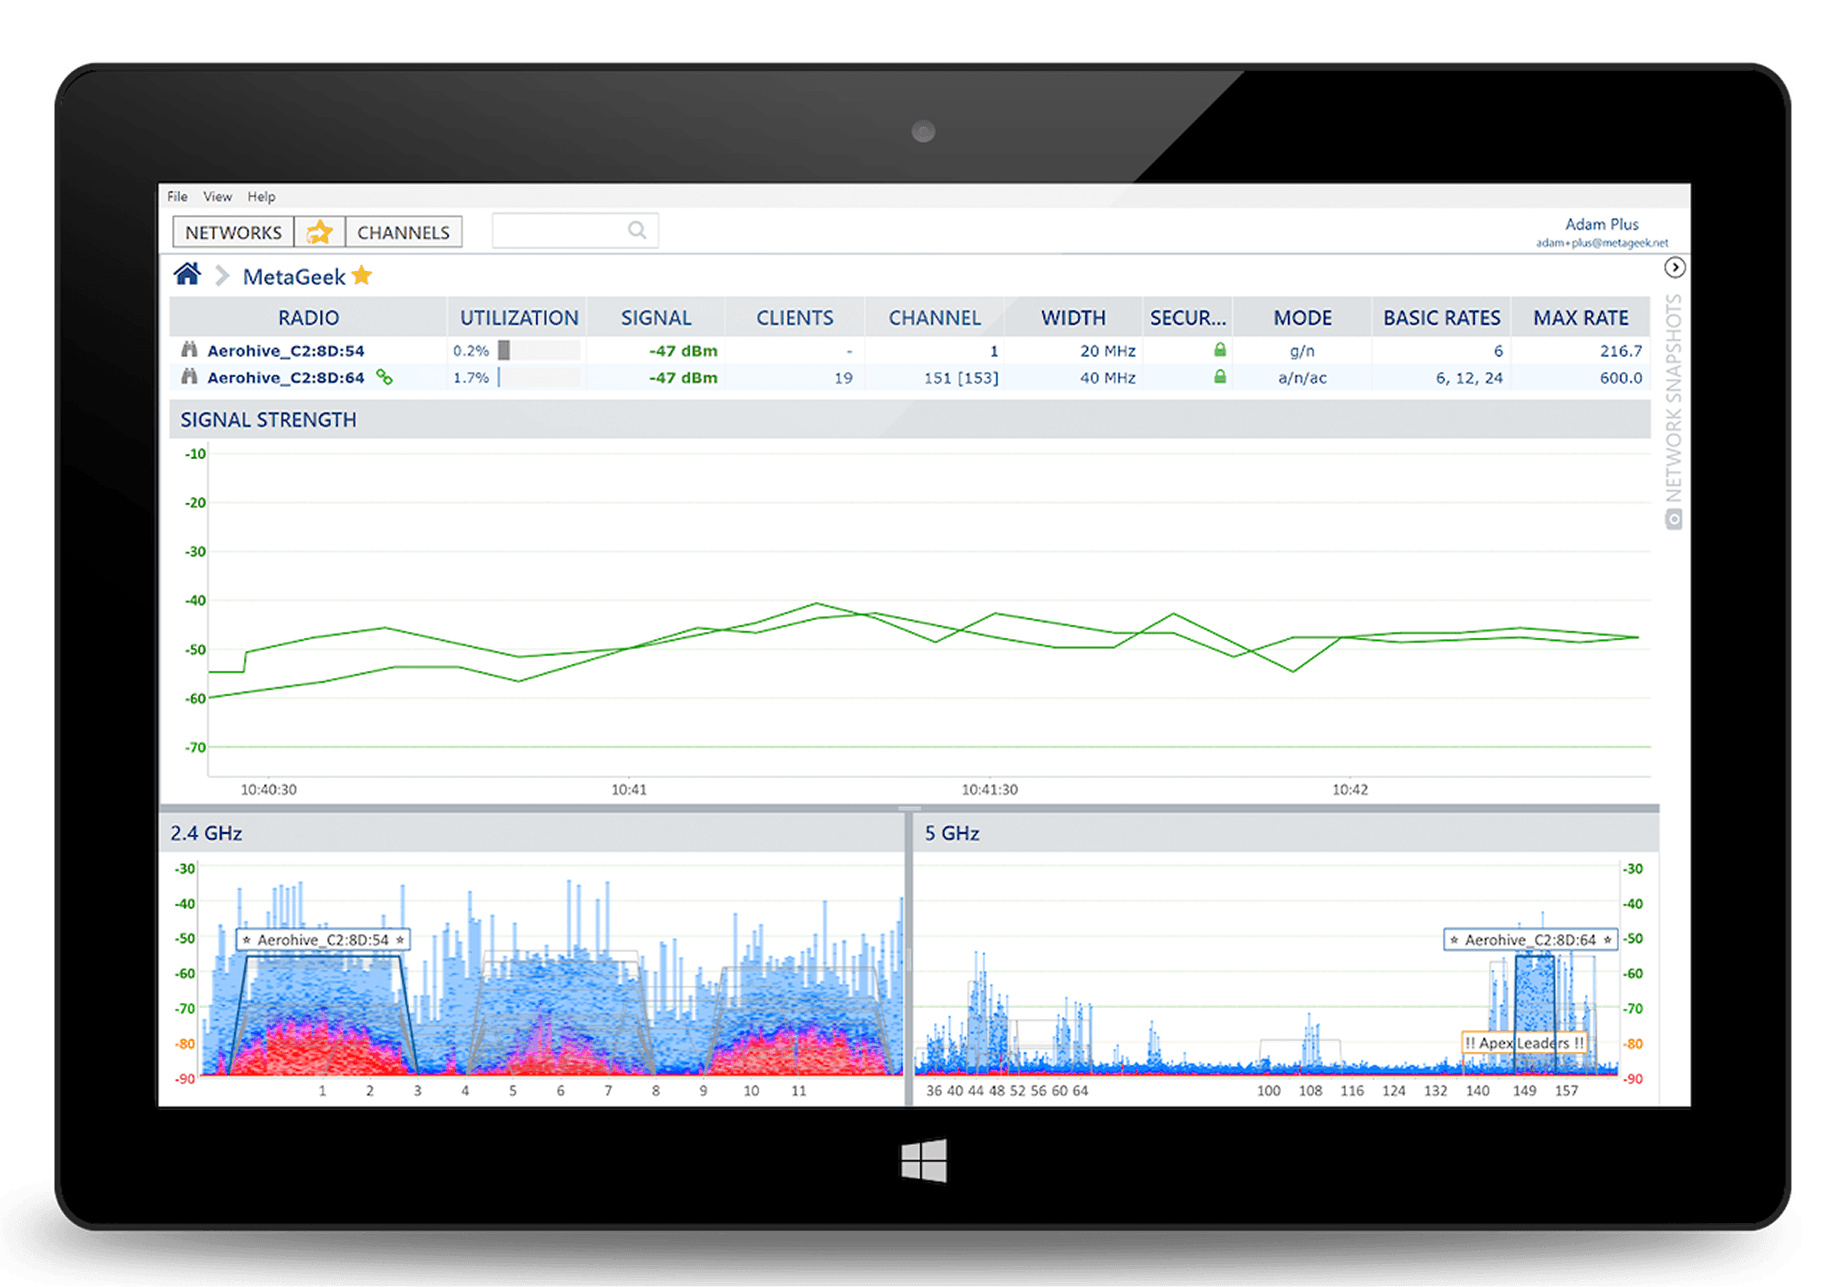This screenshot has width=1840, height=1287.
Task: Sort by the CLIENTS column header
Action: [x=795, y=317]
